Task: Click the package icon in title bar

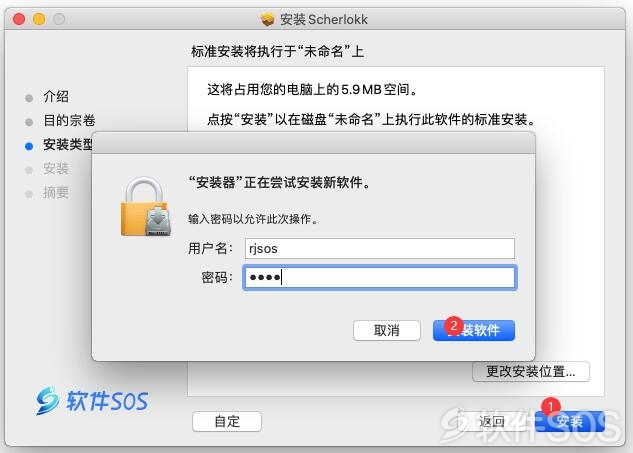Action: (267, 19)
